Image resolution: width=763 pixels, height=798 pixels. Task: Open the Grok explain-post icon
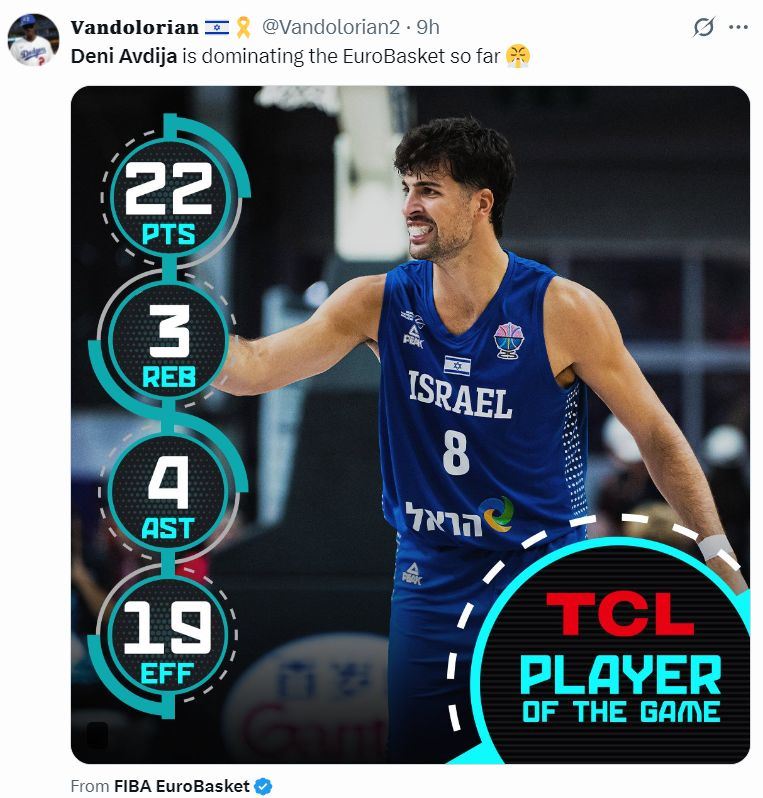[x=703, y=27]
